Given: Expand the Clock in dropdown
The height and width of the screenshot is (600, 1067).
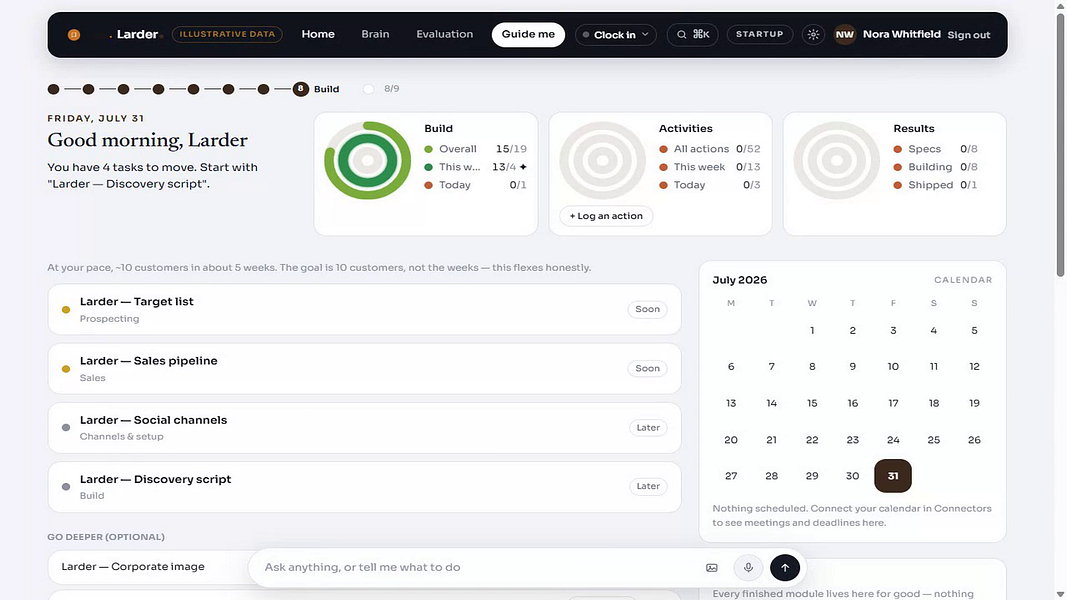Looking at the screenshot, I should pyautogui.click(x=616, y=35).
